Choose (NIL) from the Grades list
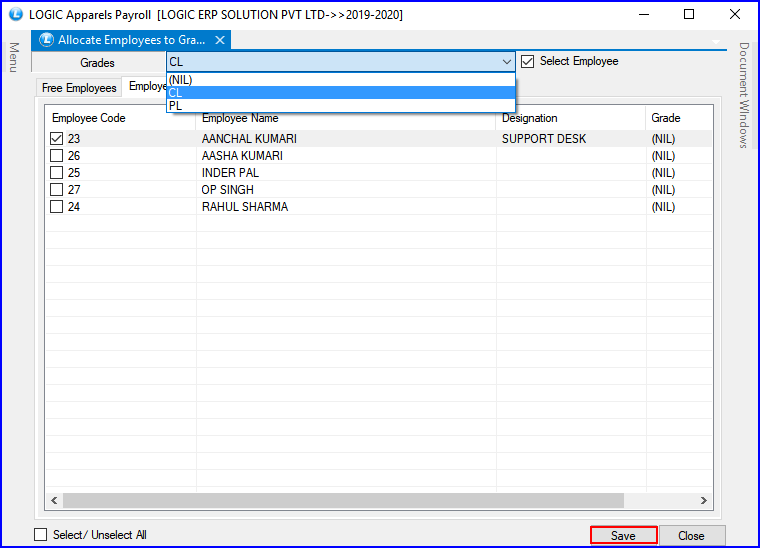Viewport: 760px width, 548px height. (x=341, y=80)
